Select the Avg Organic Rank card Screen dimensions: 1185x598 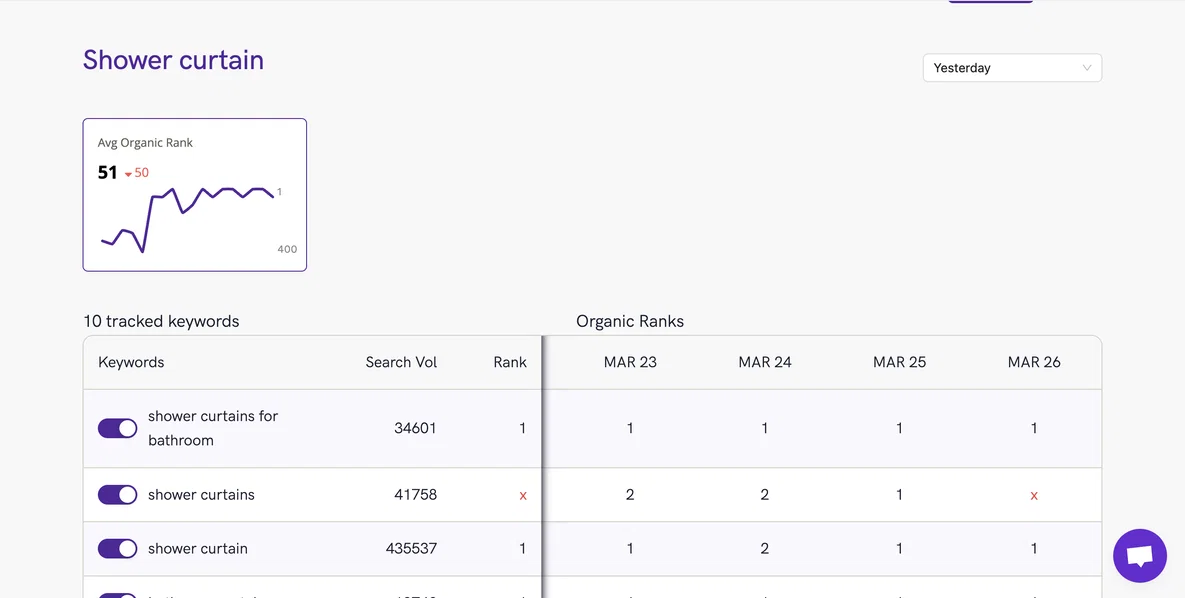[x=194, y=195]
